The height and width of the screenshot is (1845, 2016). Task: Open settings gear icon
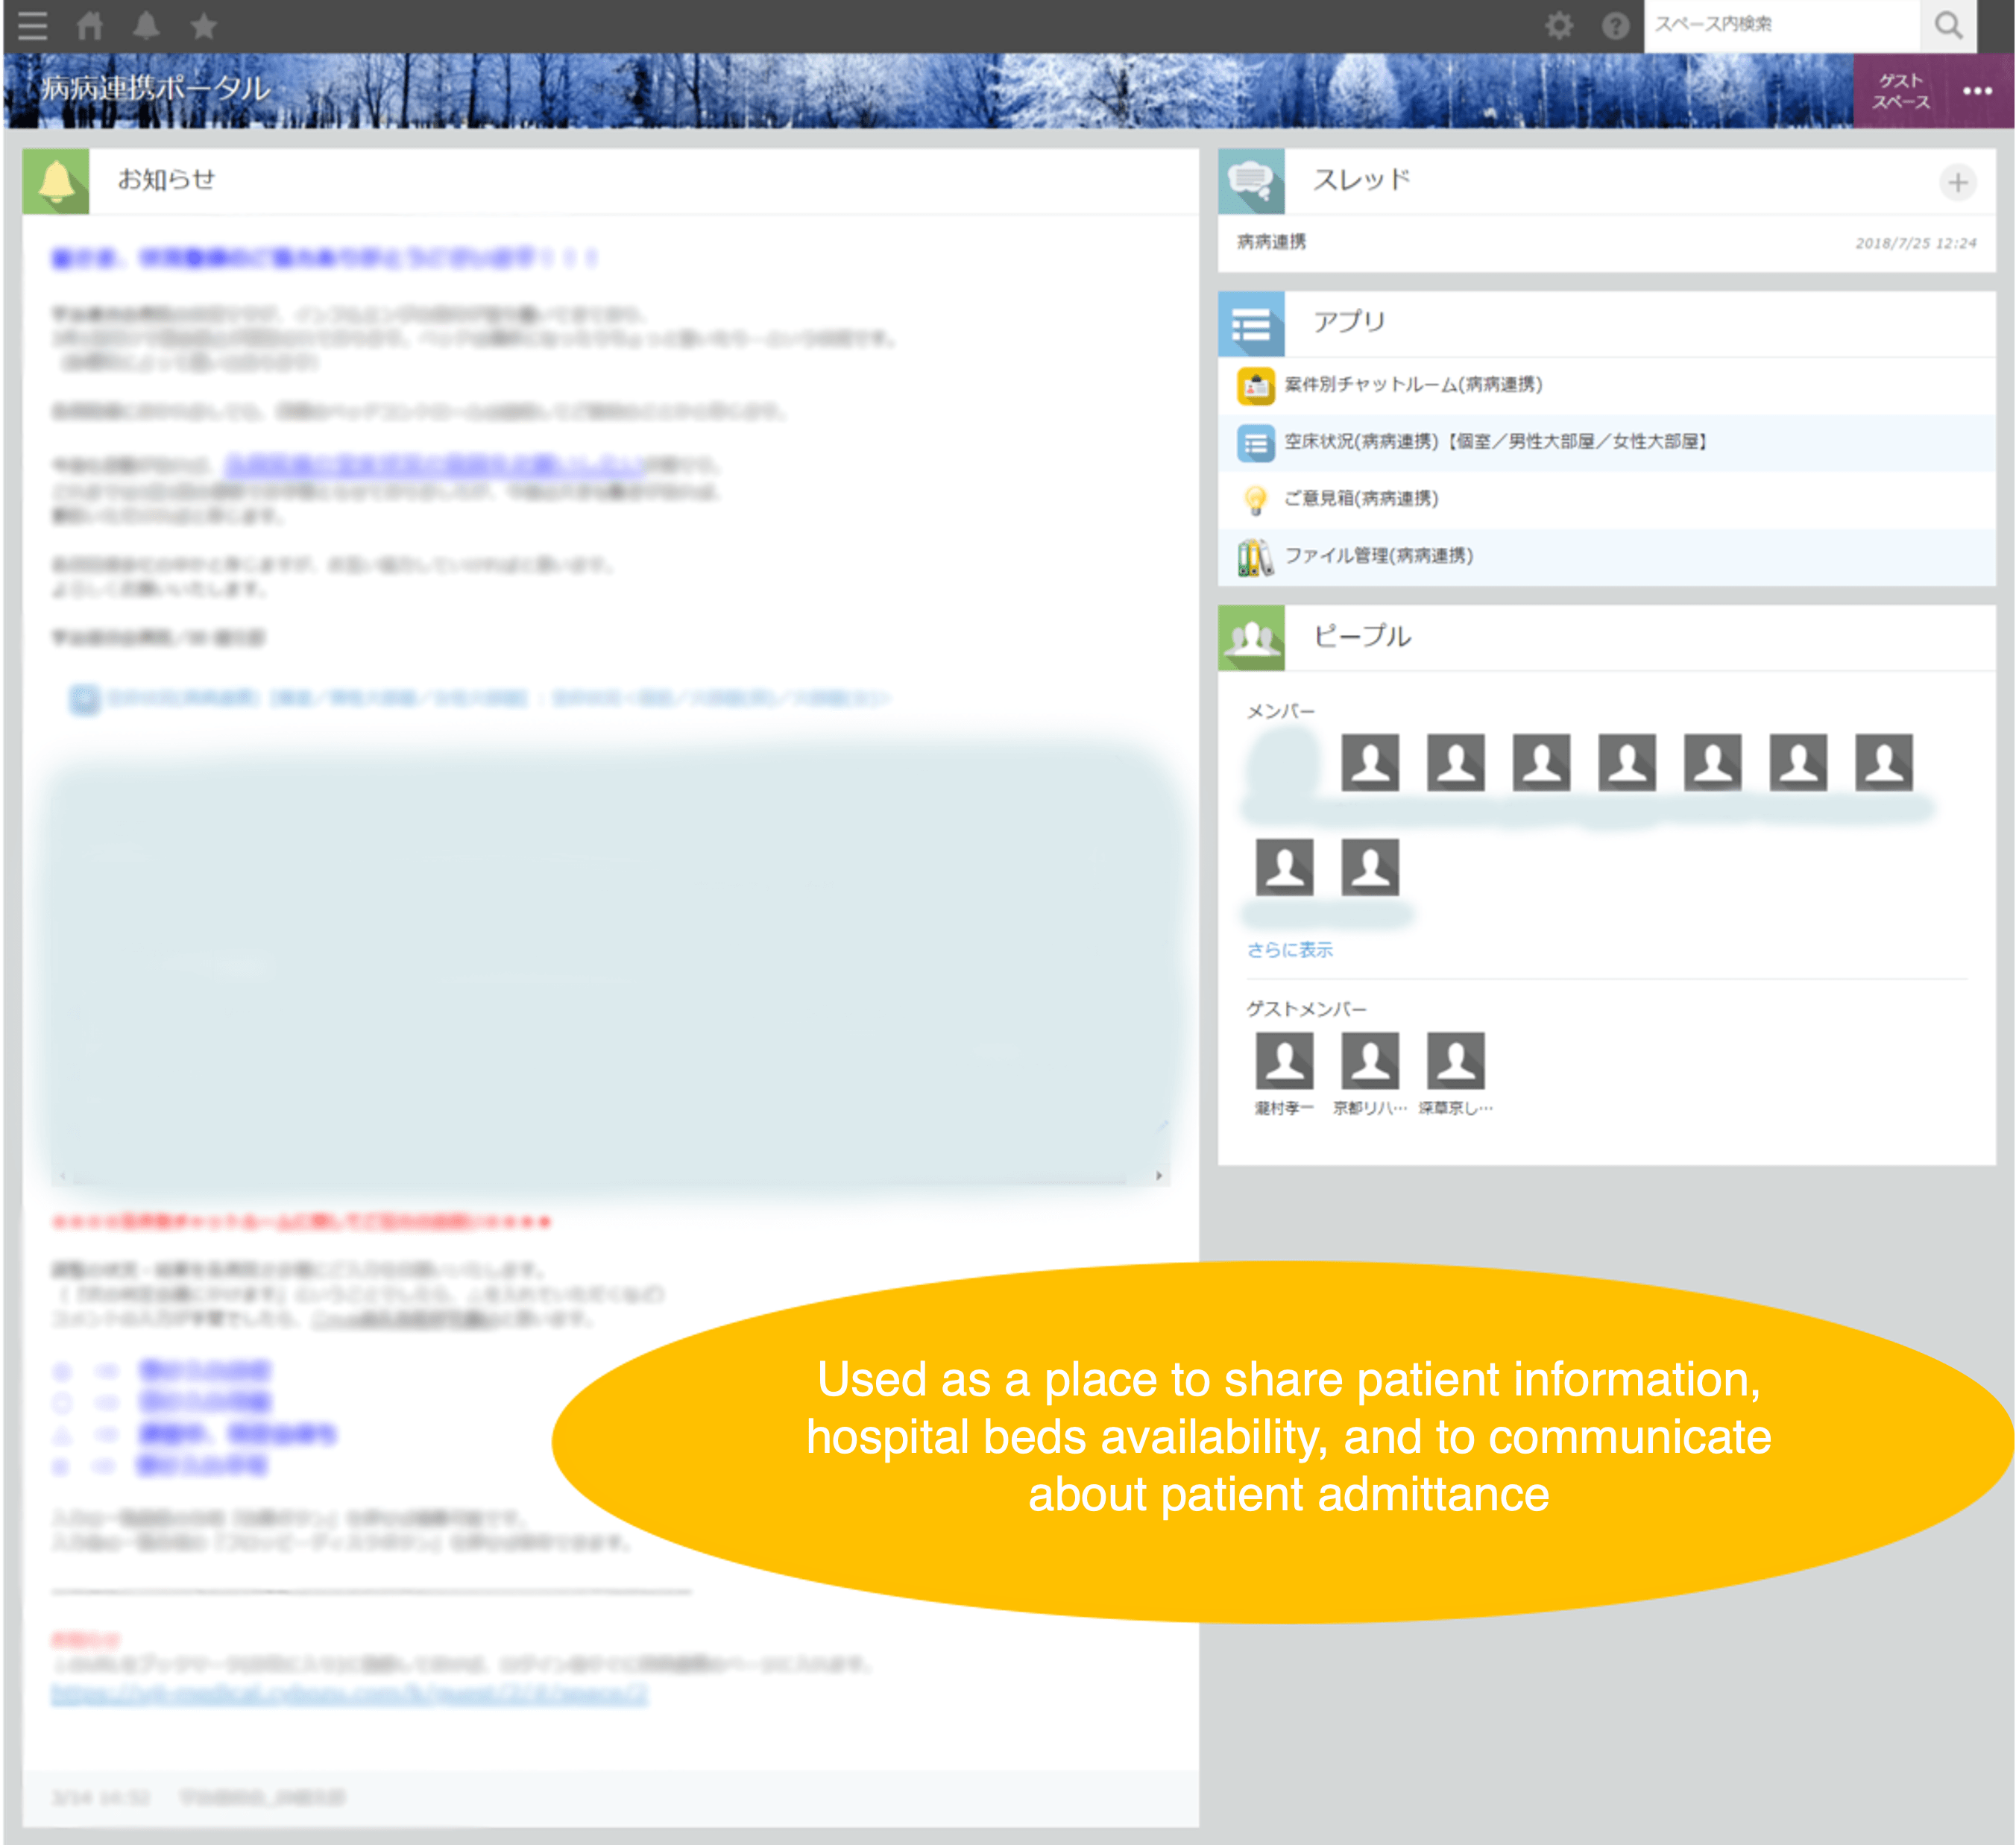[1559, 25]
